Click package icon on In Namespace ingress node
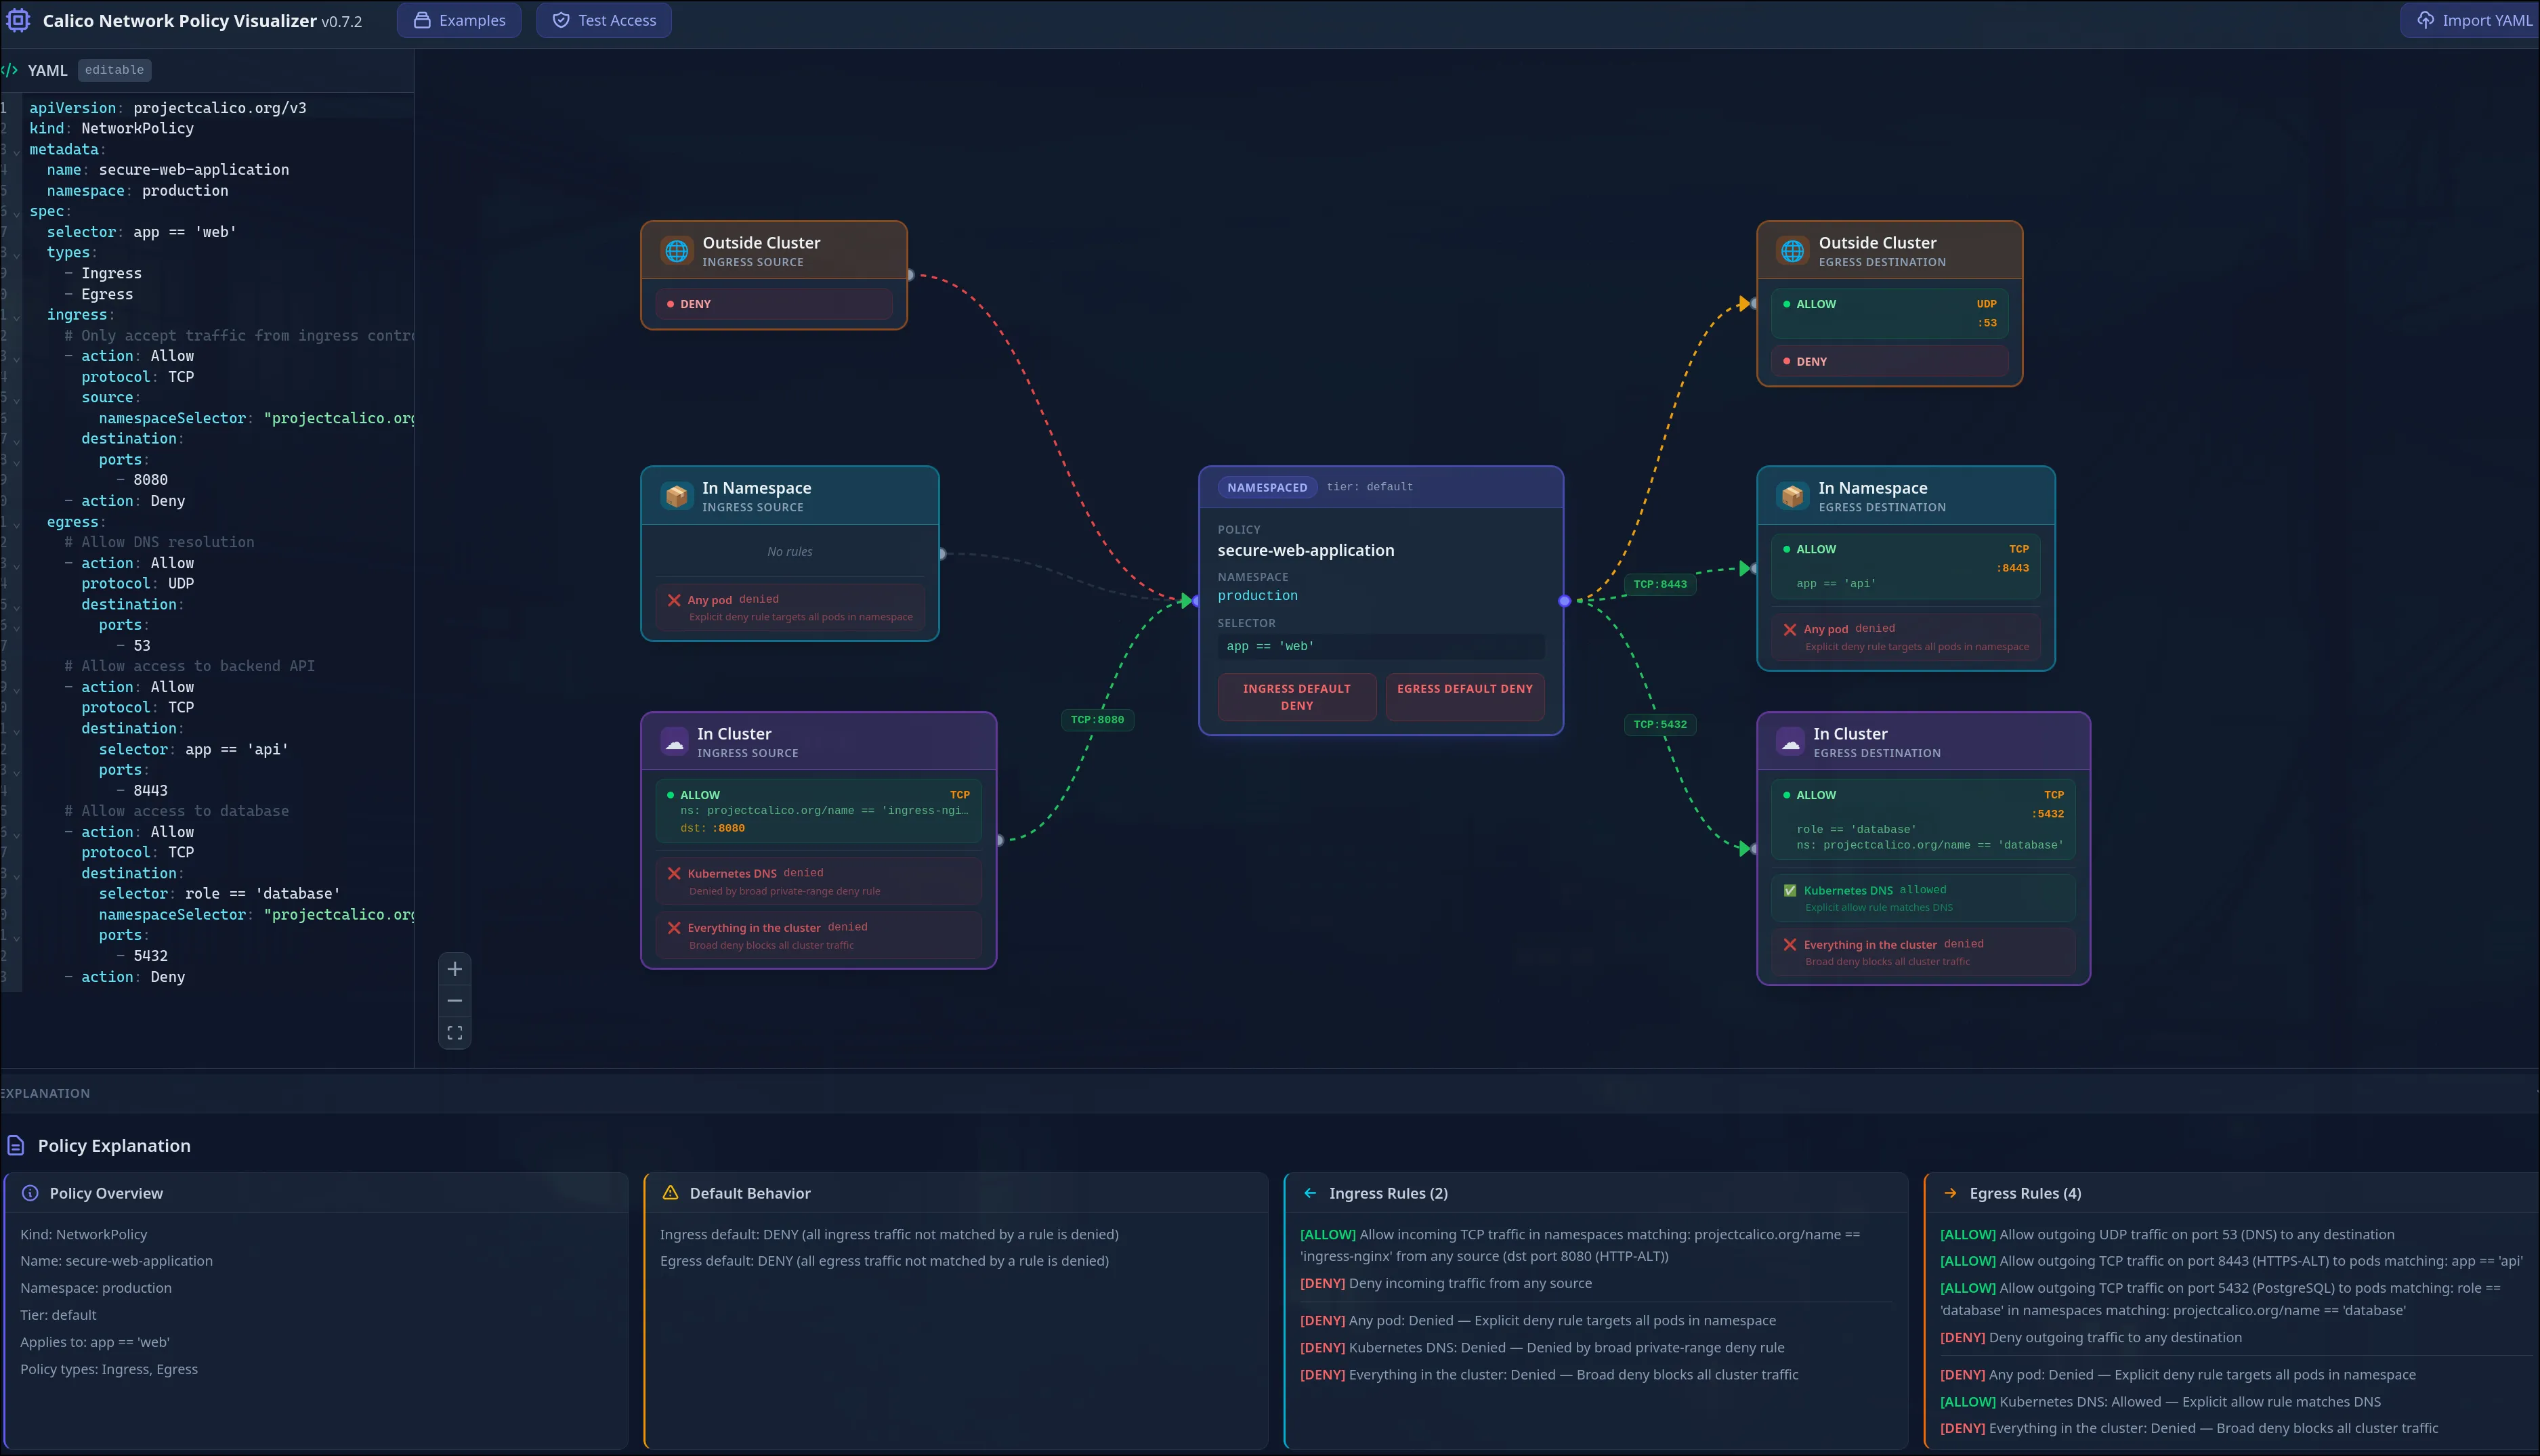 (677, 496)
